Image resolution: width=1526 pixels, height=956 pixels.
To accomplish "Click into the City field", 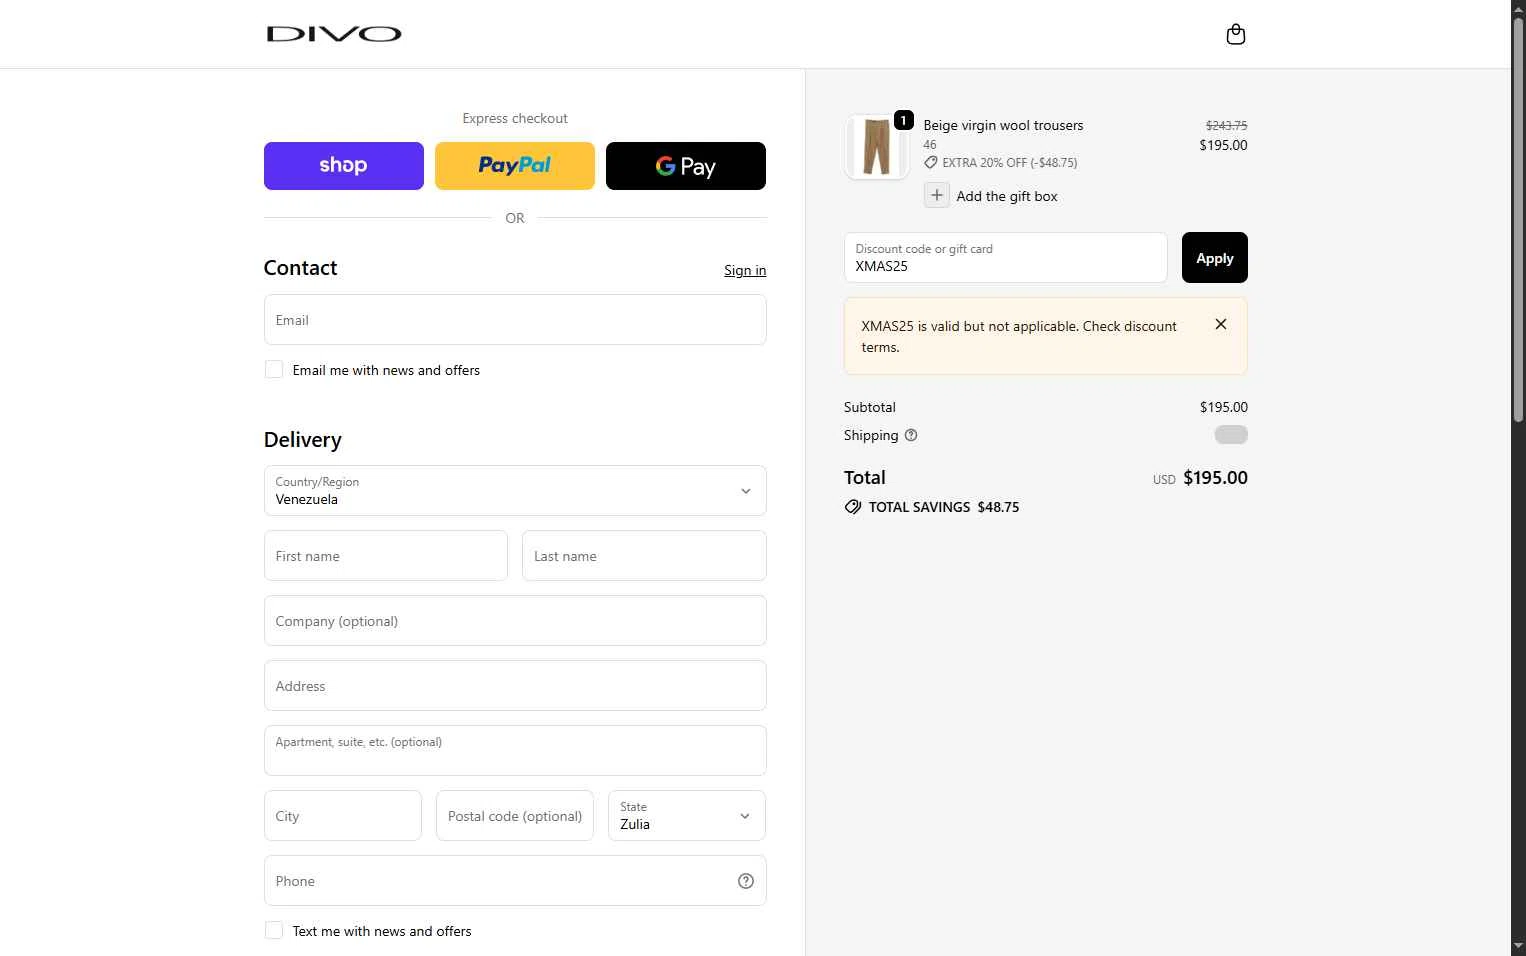I will 343,816.
